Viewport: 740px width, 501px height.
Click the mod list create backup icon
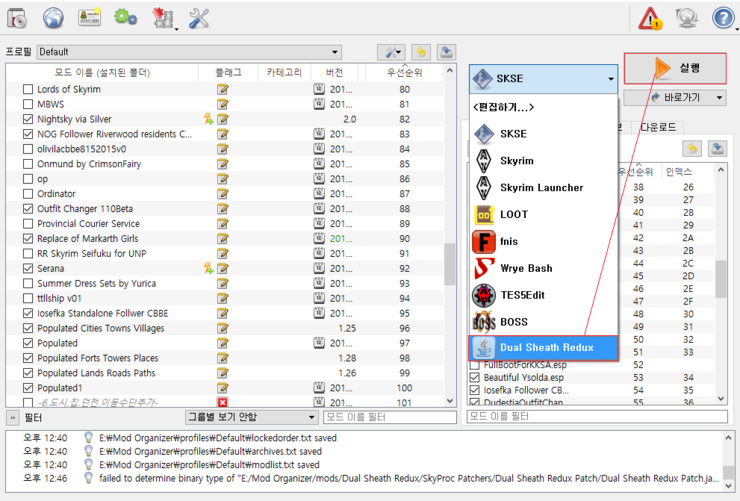tap(446, 52)
